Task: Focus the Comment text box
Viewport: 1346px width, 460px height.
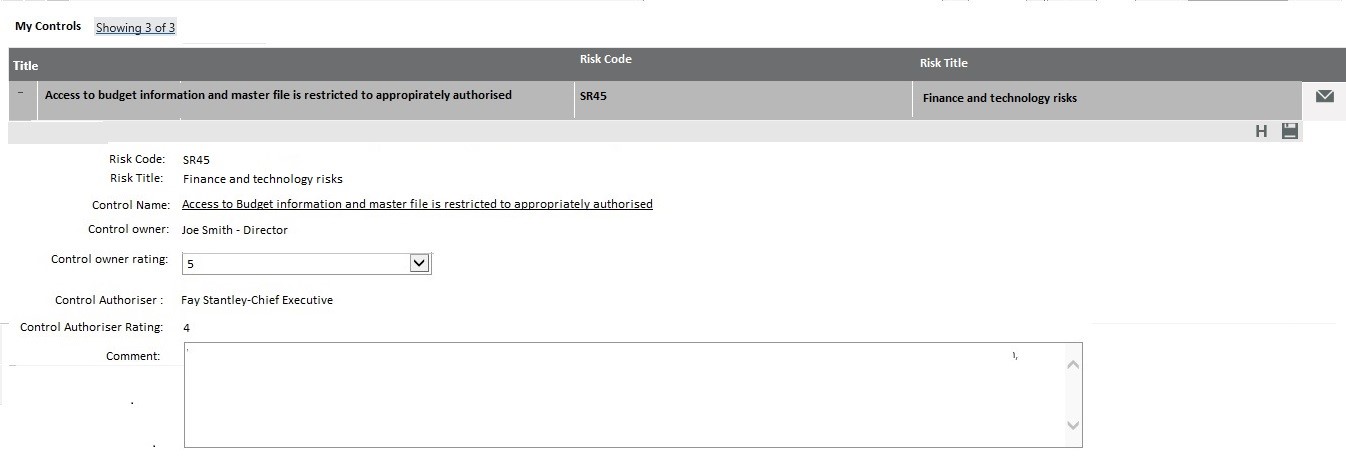Action: 633,395
